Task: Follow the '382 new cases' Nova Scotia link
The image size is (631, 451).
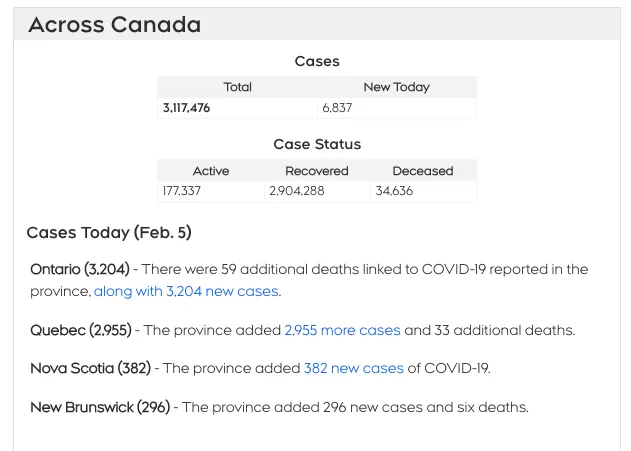Action: [354, 368]
